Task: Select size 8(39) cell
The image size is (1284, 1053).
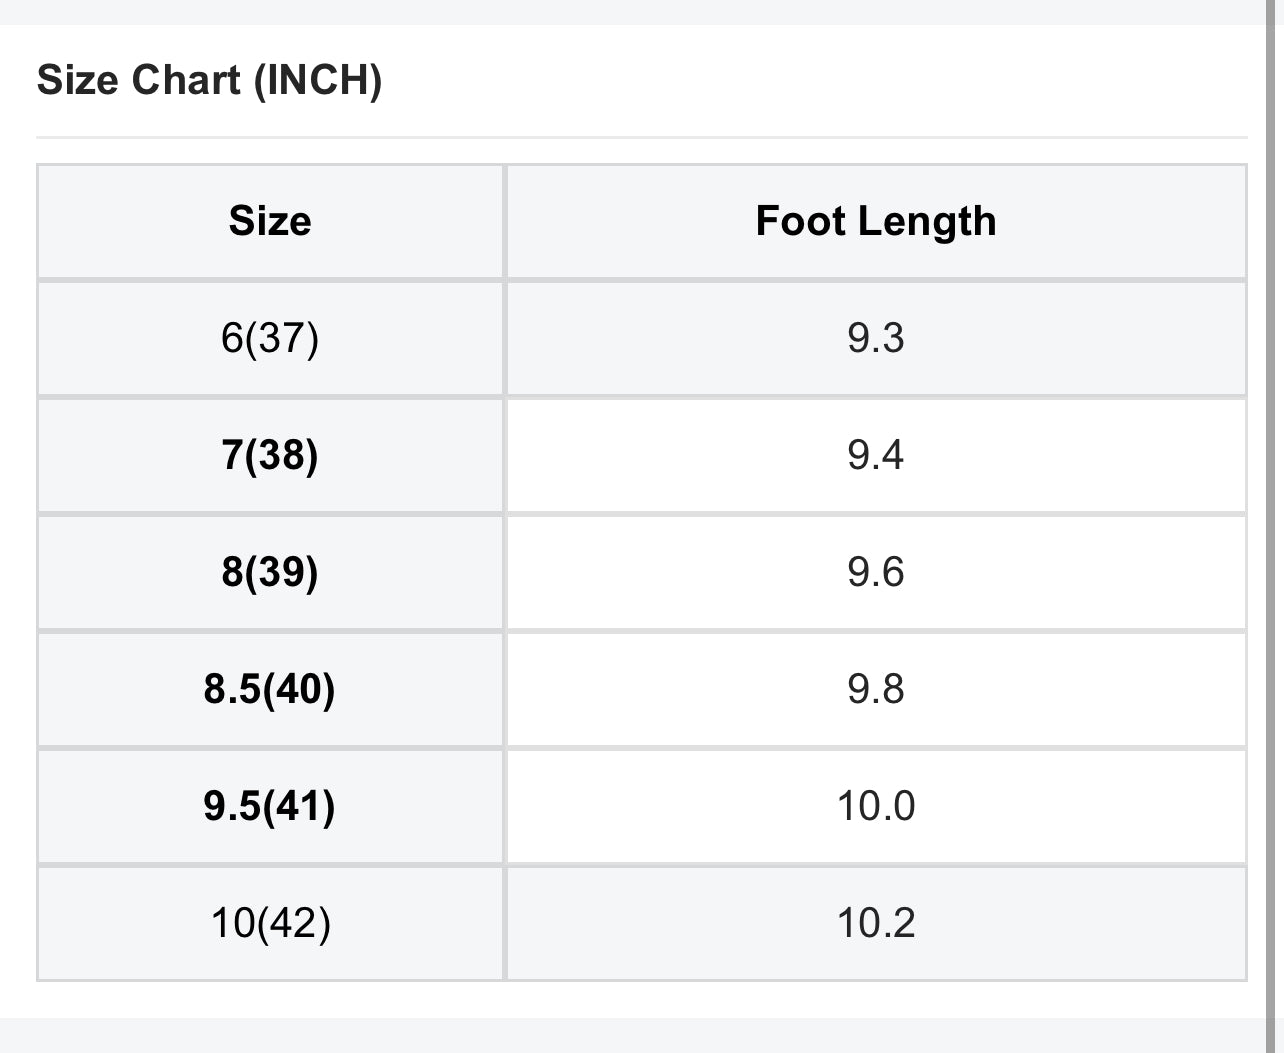Action: (270, 572)
